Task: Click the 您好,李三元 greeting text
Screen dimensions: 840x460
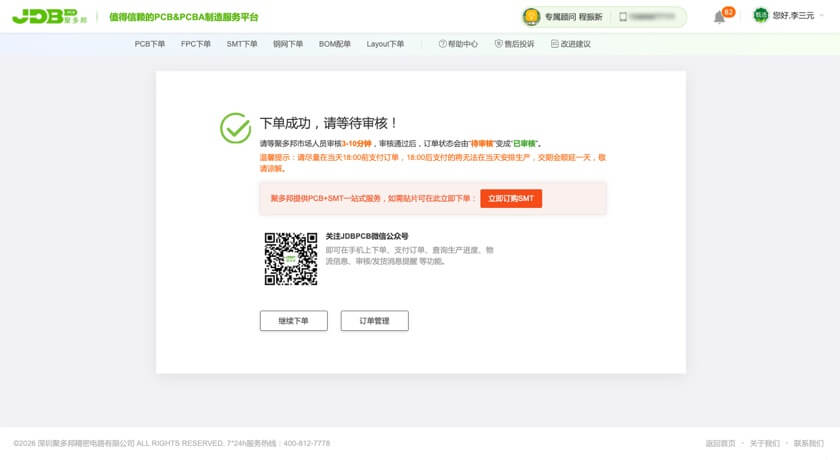Action: 793,16
